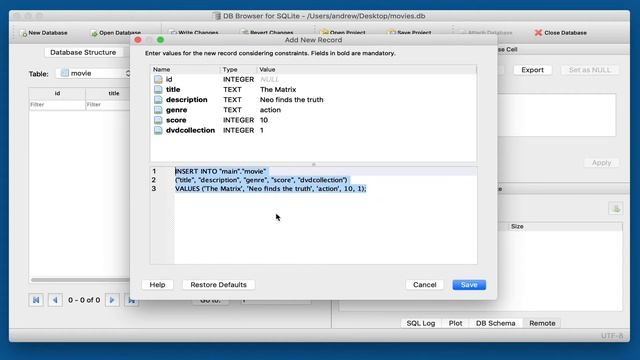Go to next record navigation icon
The width and height of the screenshot is (640, 360).
(x=112, y=300)
